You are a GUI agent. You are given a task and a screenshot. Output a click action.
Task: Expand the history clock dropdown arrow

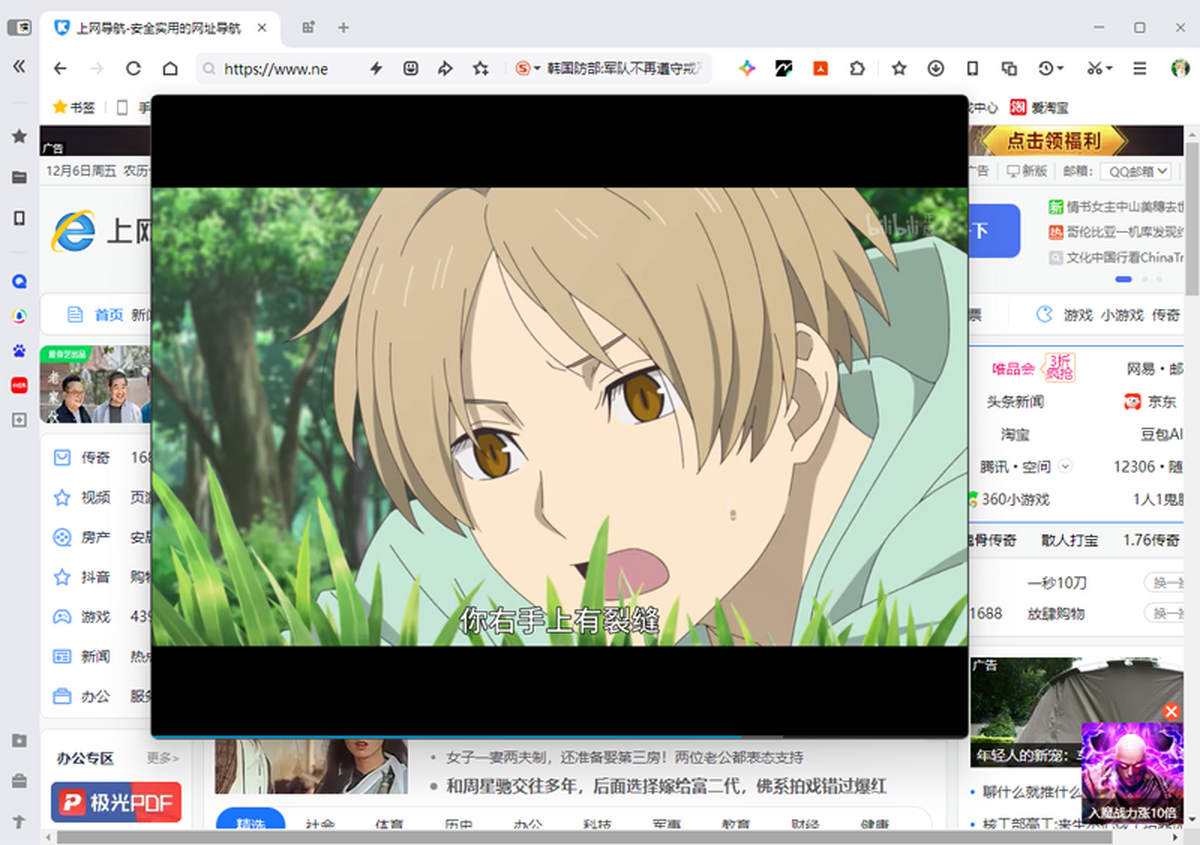[x=1060, y=69]
